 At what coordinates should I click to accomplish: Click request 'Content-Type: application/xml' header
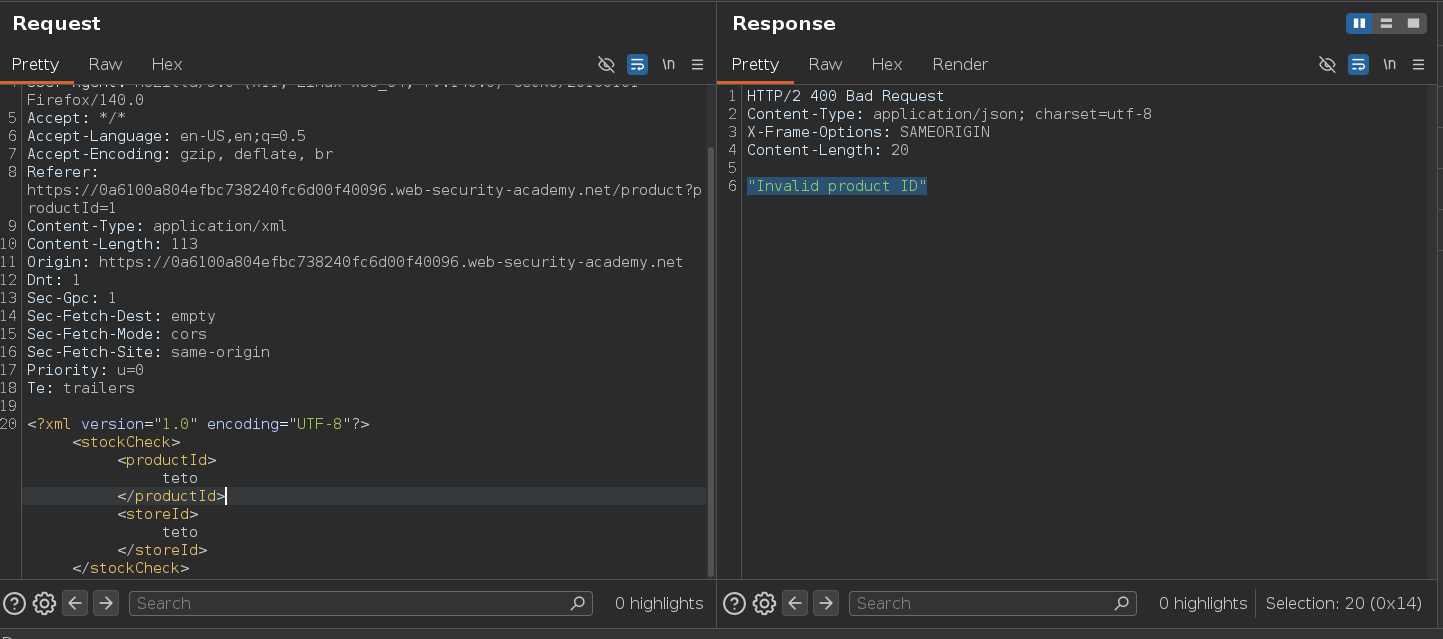157,226
